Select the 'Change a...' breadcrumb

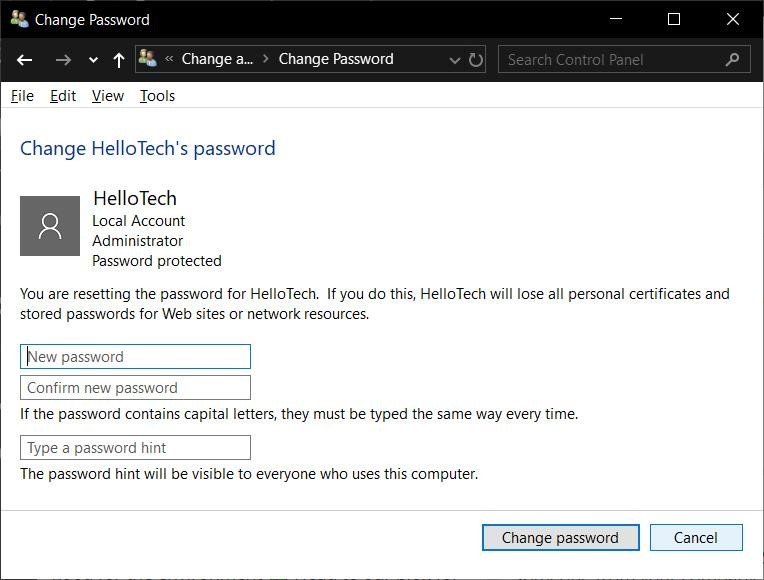tap(217, 59)
